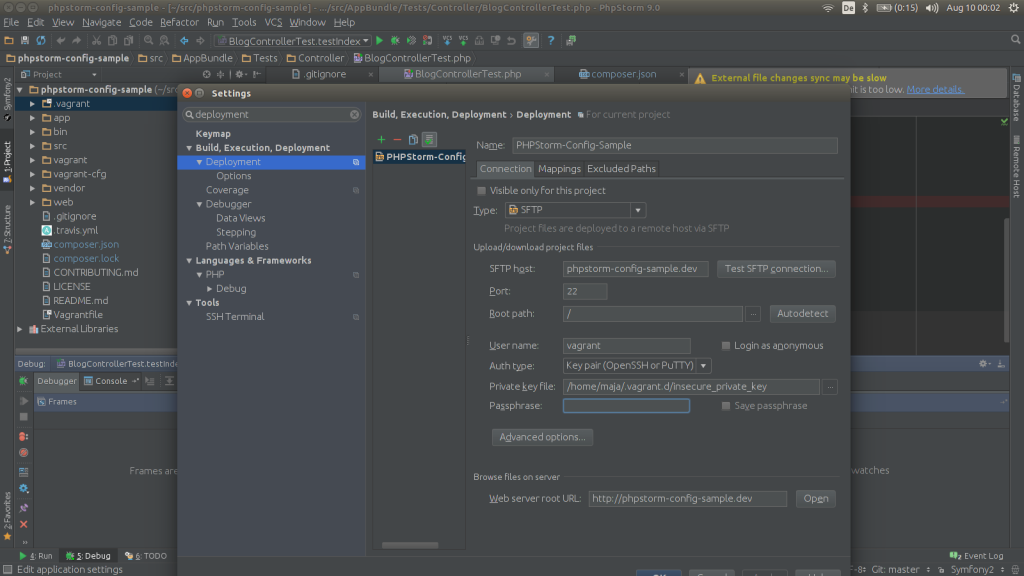Click the search everywhere magnifier icon at top right
The width and height of the screenshot is (1024, 576).
(1016, 40)
